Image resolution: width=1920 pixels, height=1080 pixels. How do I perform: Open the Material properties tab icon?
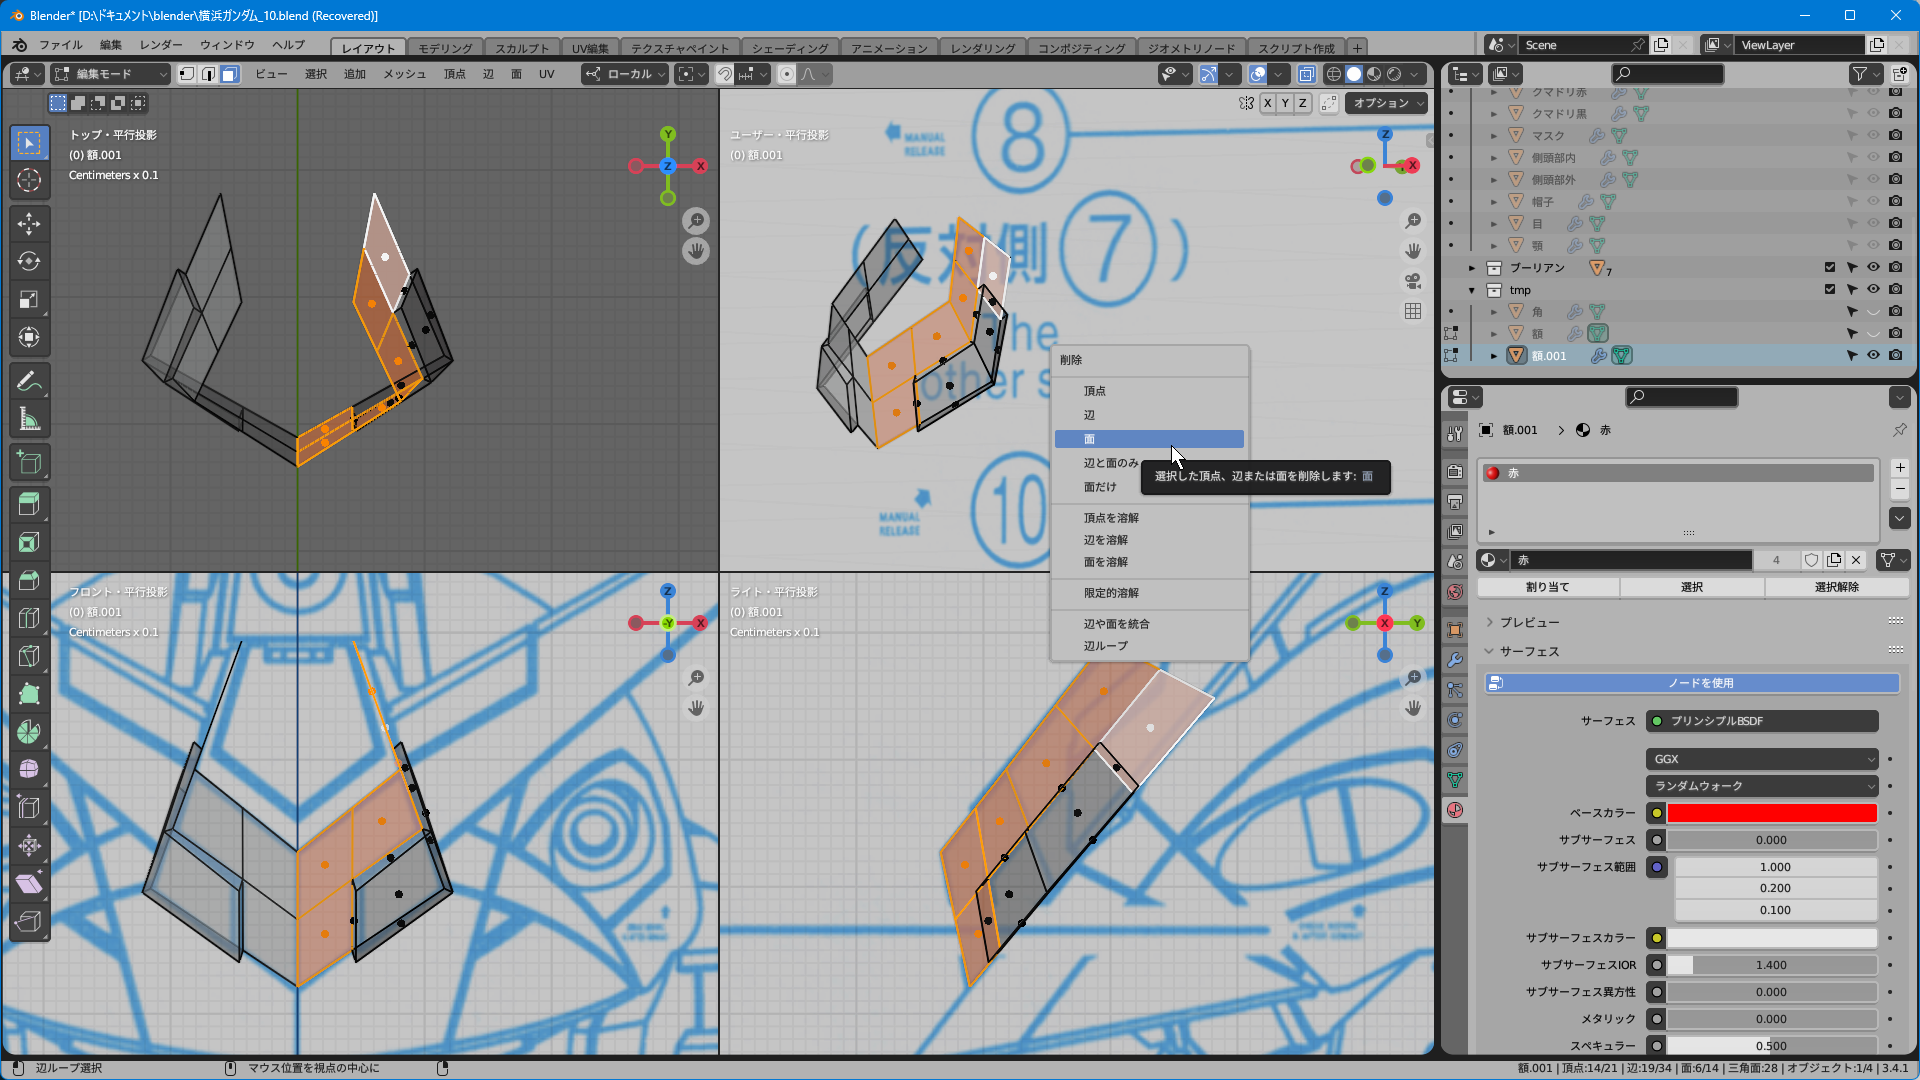[x=1455, y=810]
